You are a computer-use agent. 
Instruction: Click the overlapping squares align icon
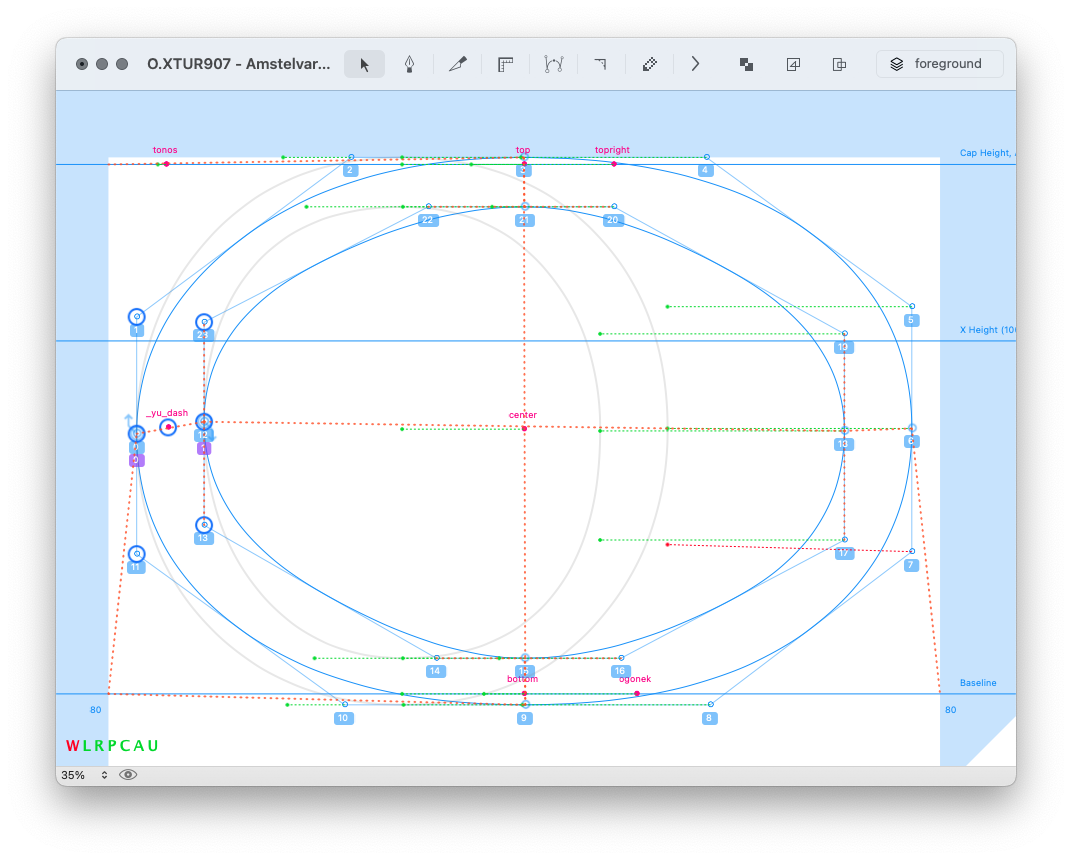[840, 64]
